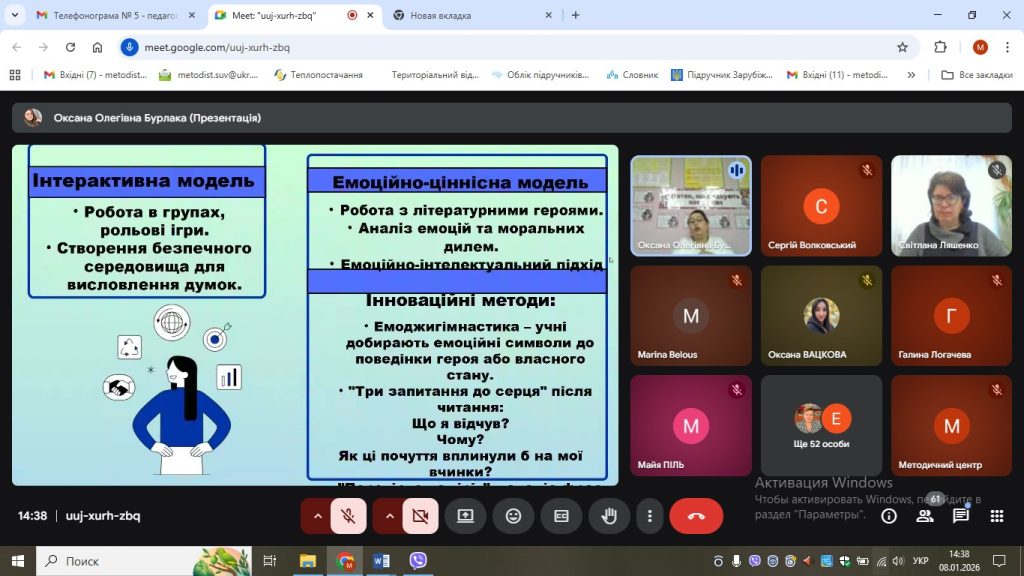
Task: Raise hand in the meeting
Action: click(x=609, y=516)
